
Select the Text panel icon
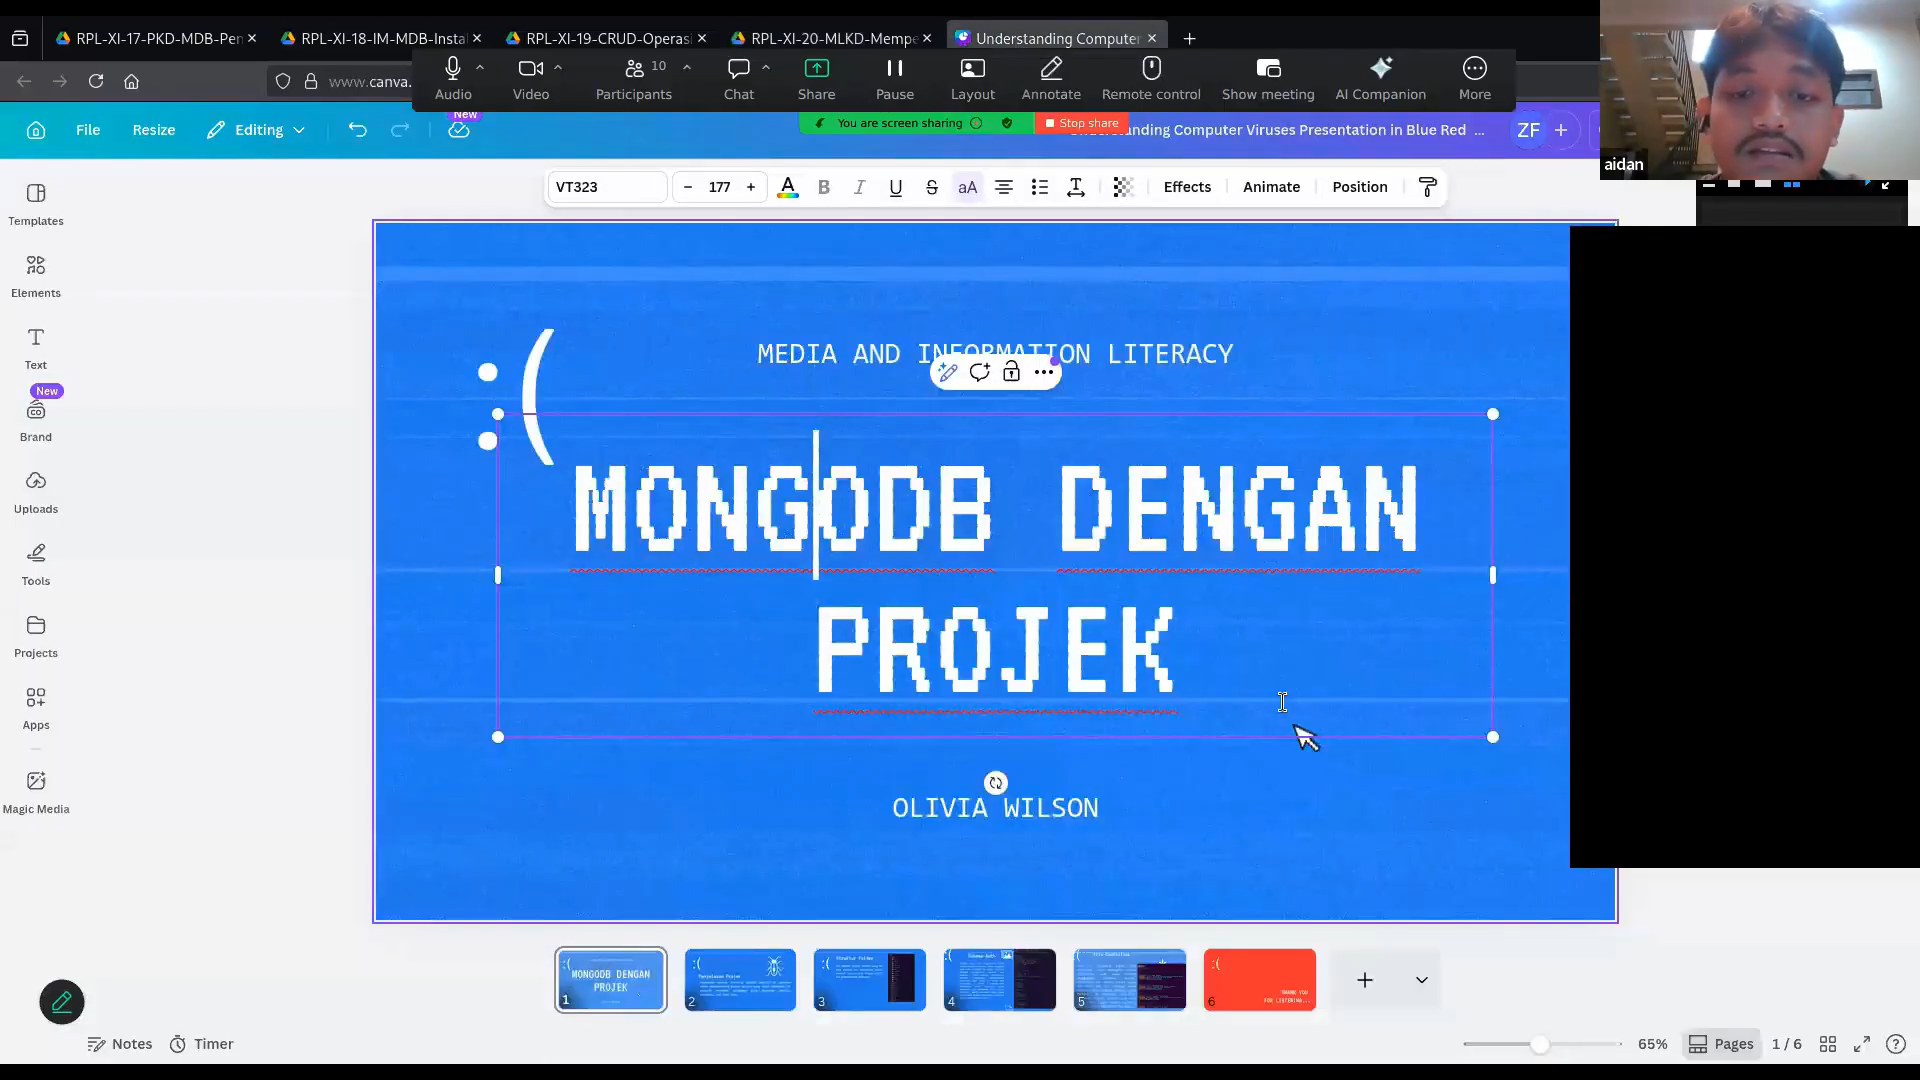pyautogui.click(x=36, y=348)
